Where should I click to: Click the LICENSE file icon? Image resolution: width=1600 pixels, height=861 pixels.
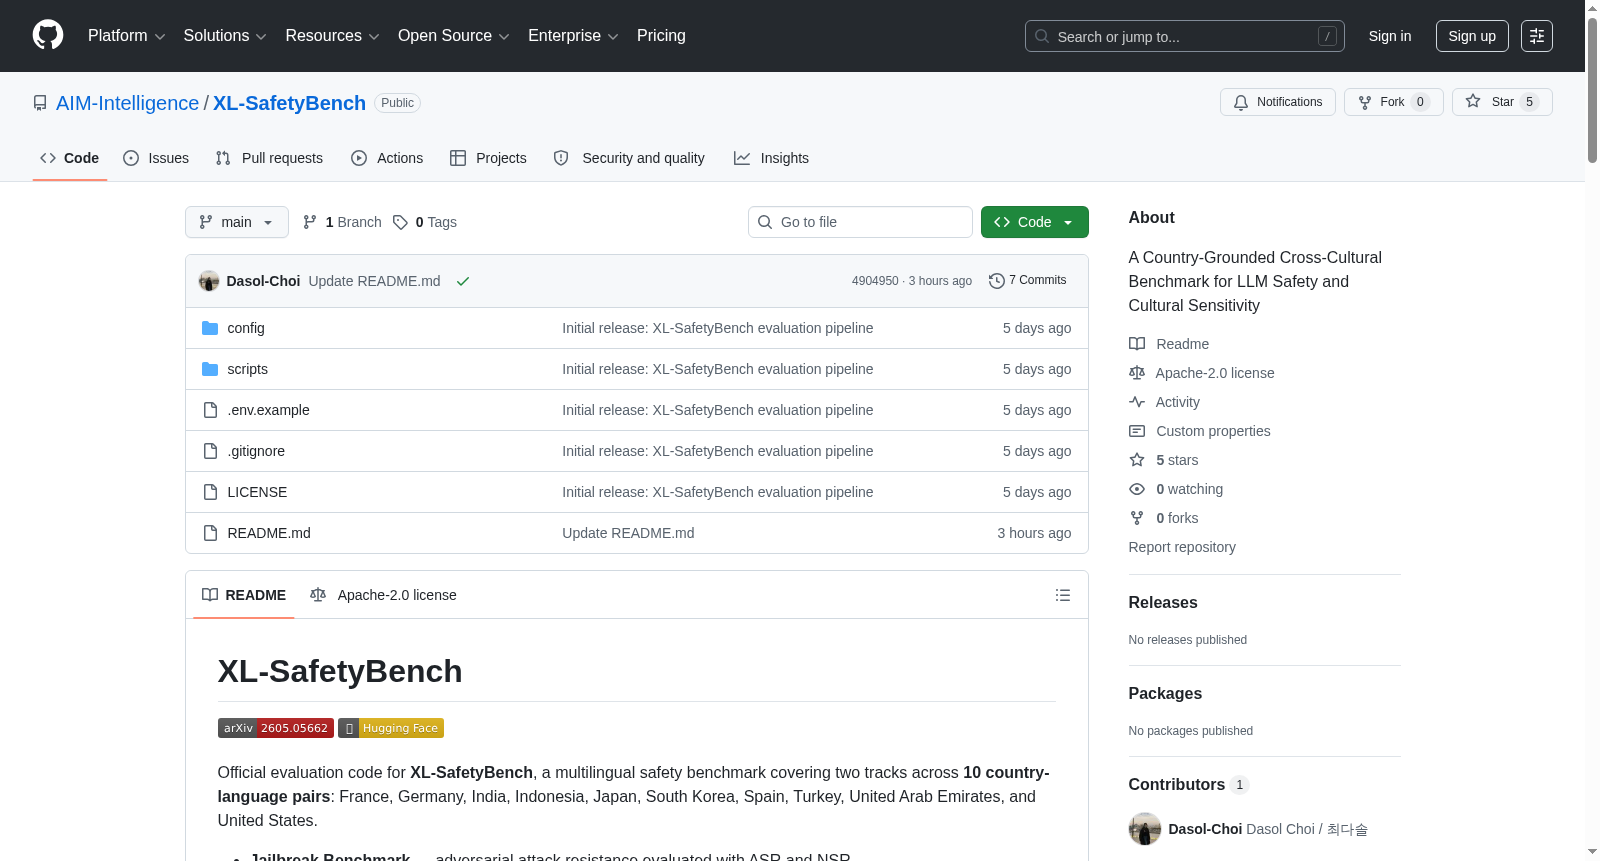[x=210, y=492]
